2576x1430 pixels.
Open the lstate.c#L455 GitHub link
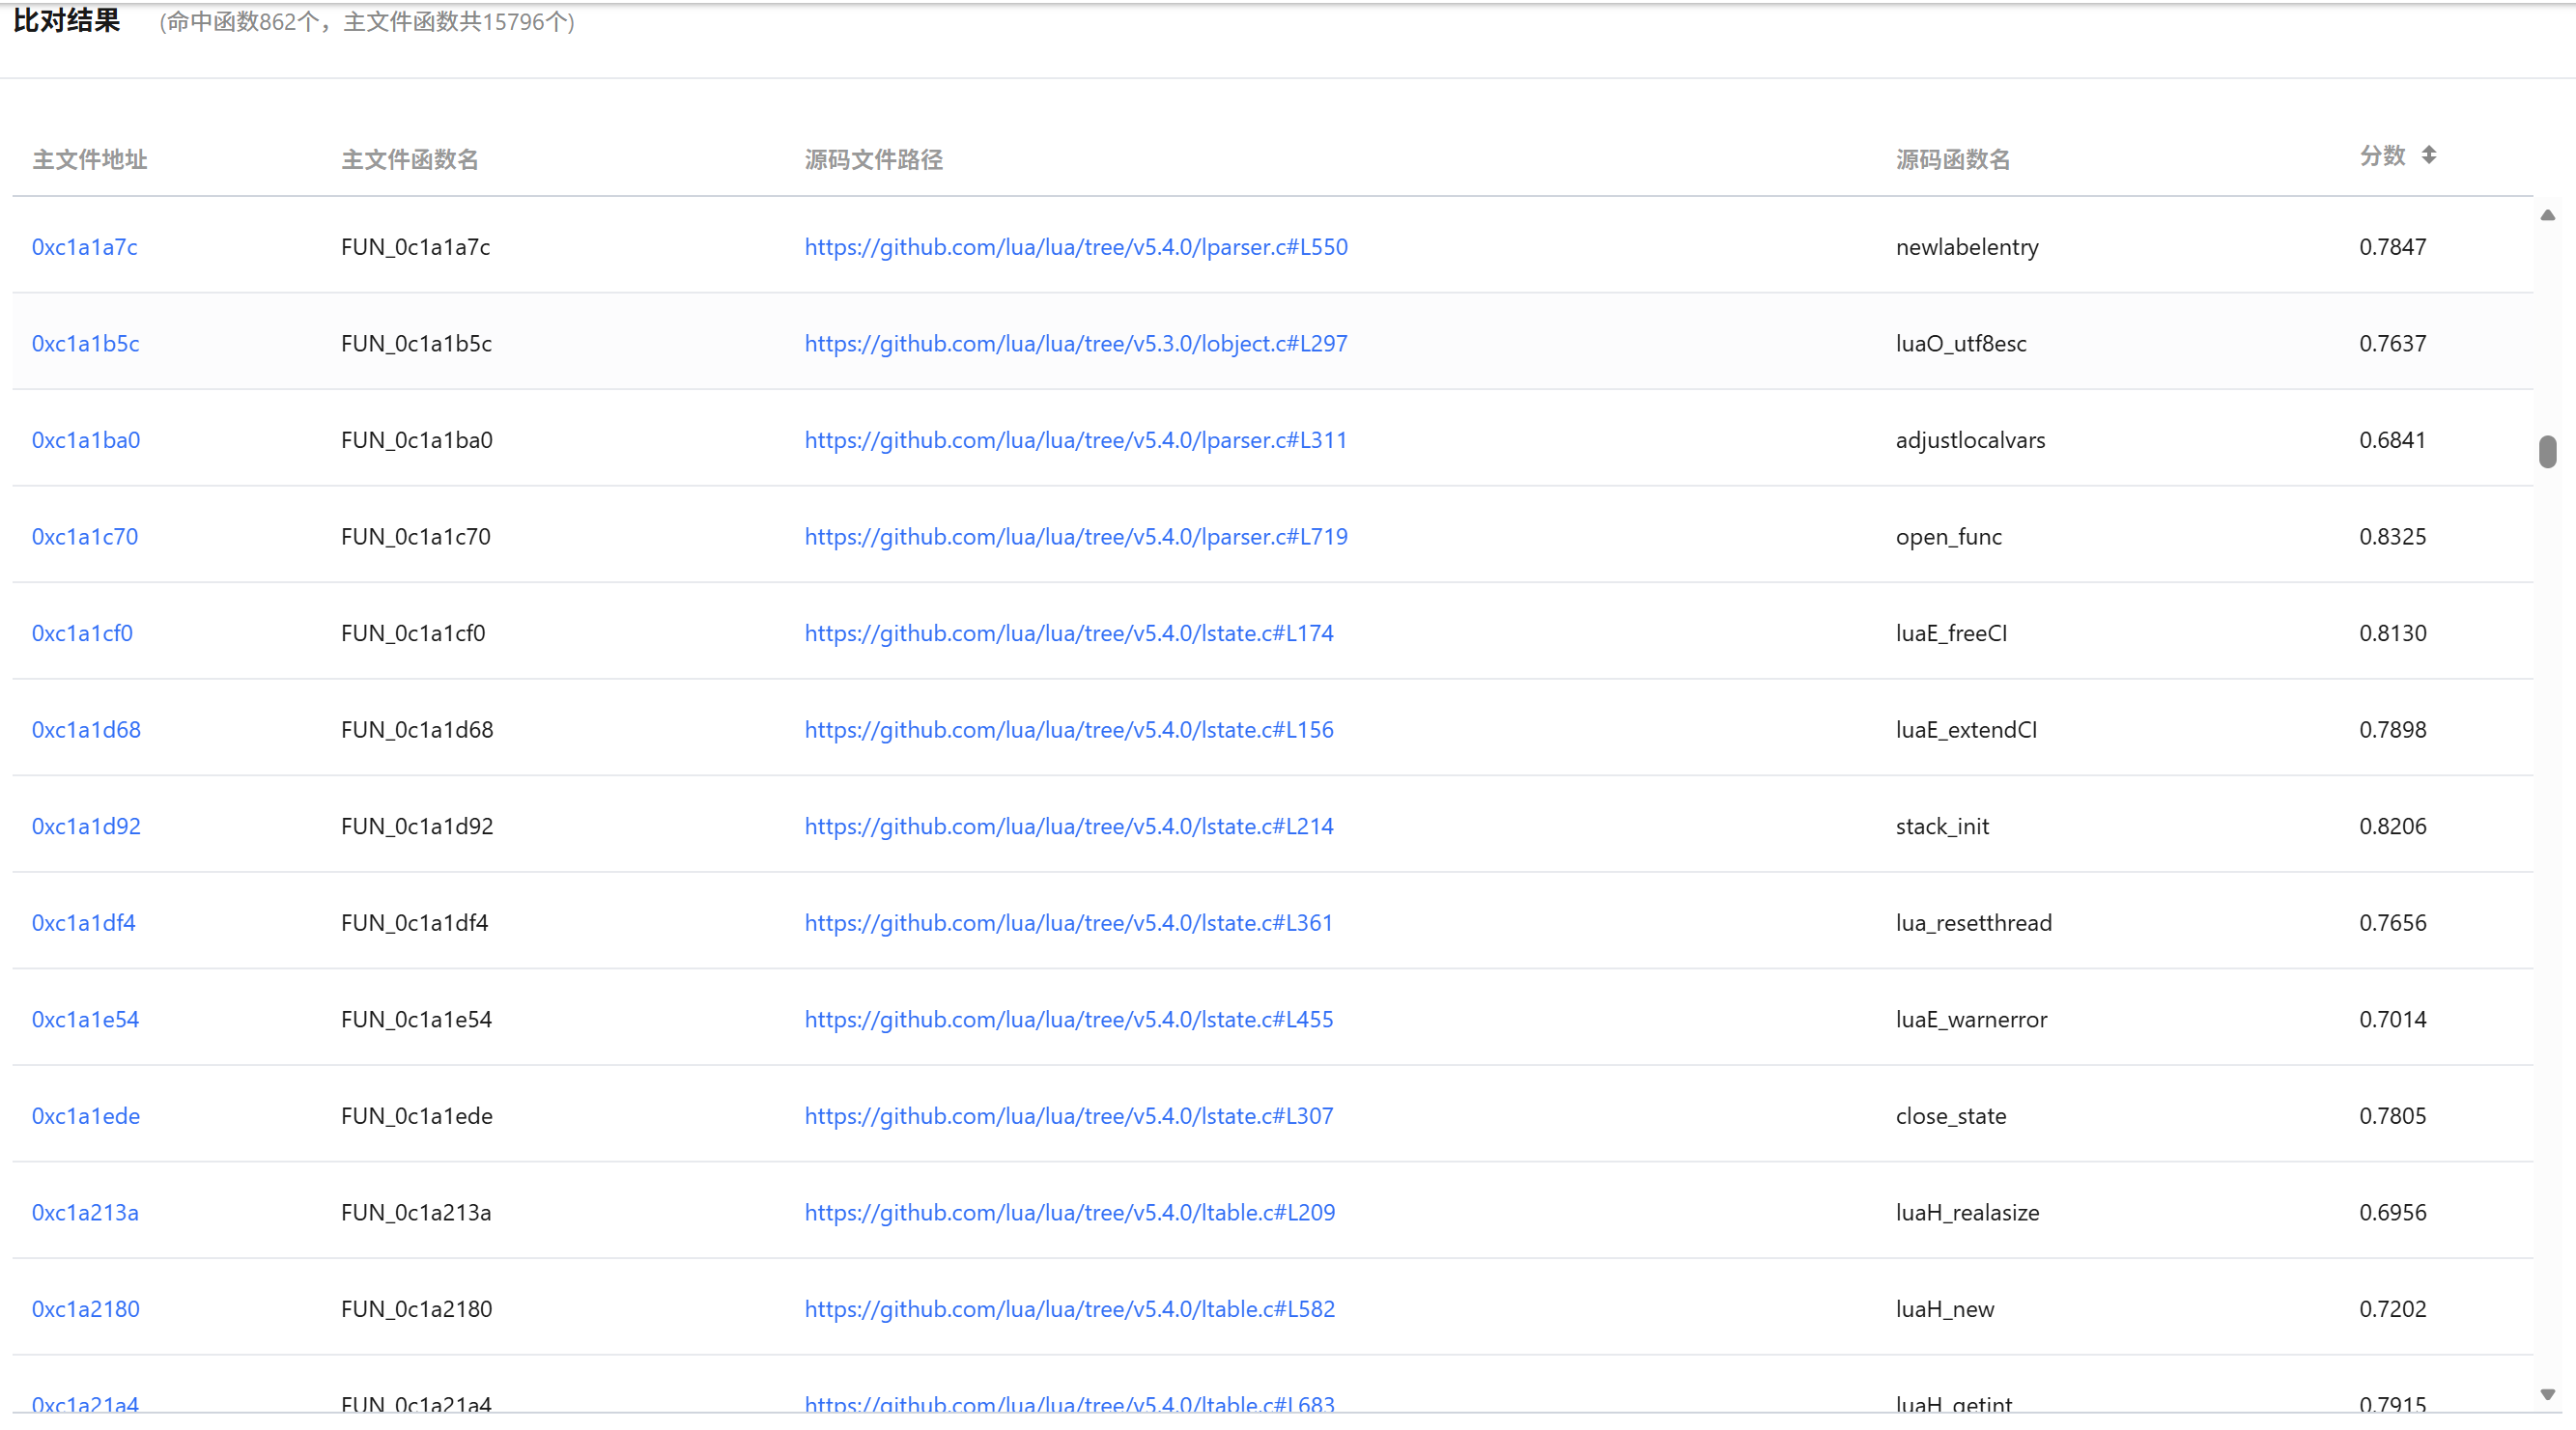tap(1069, 1020)
